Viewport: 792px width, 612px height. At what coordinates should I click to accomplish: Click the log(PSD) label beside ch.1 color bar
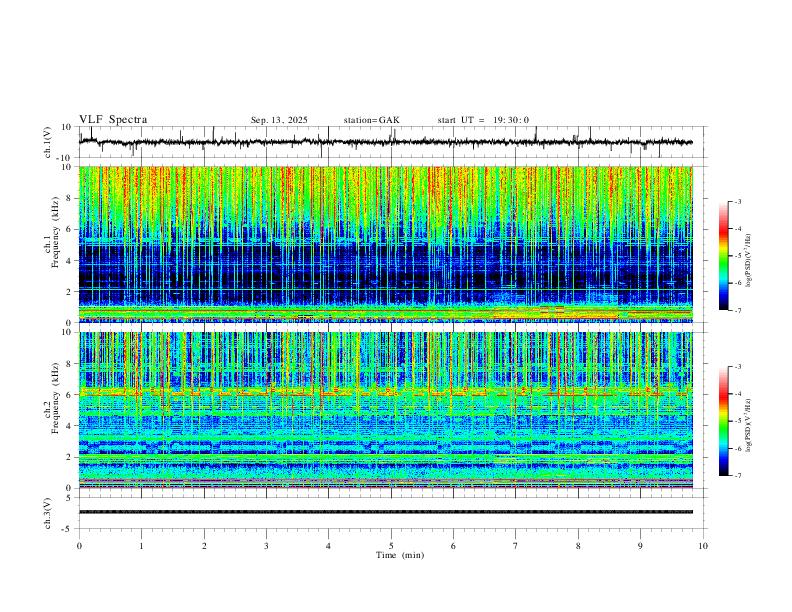click(x=749, y=261)
